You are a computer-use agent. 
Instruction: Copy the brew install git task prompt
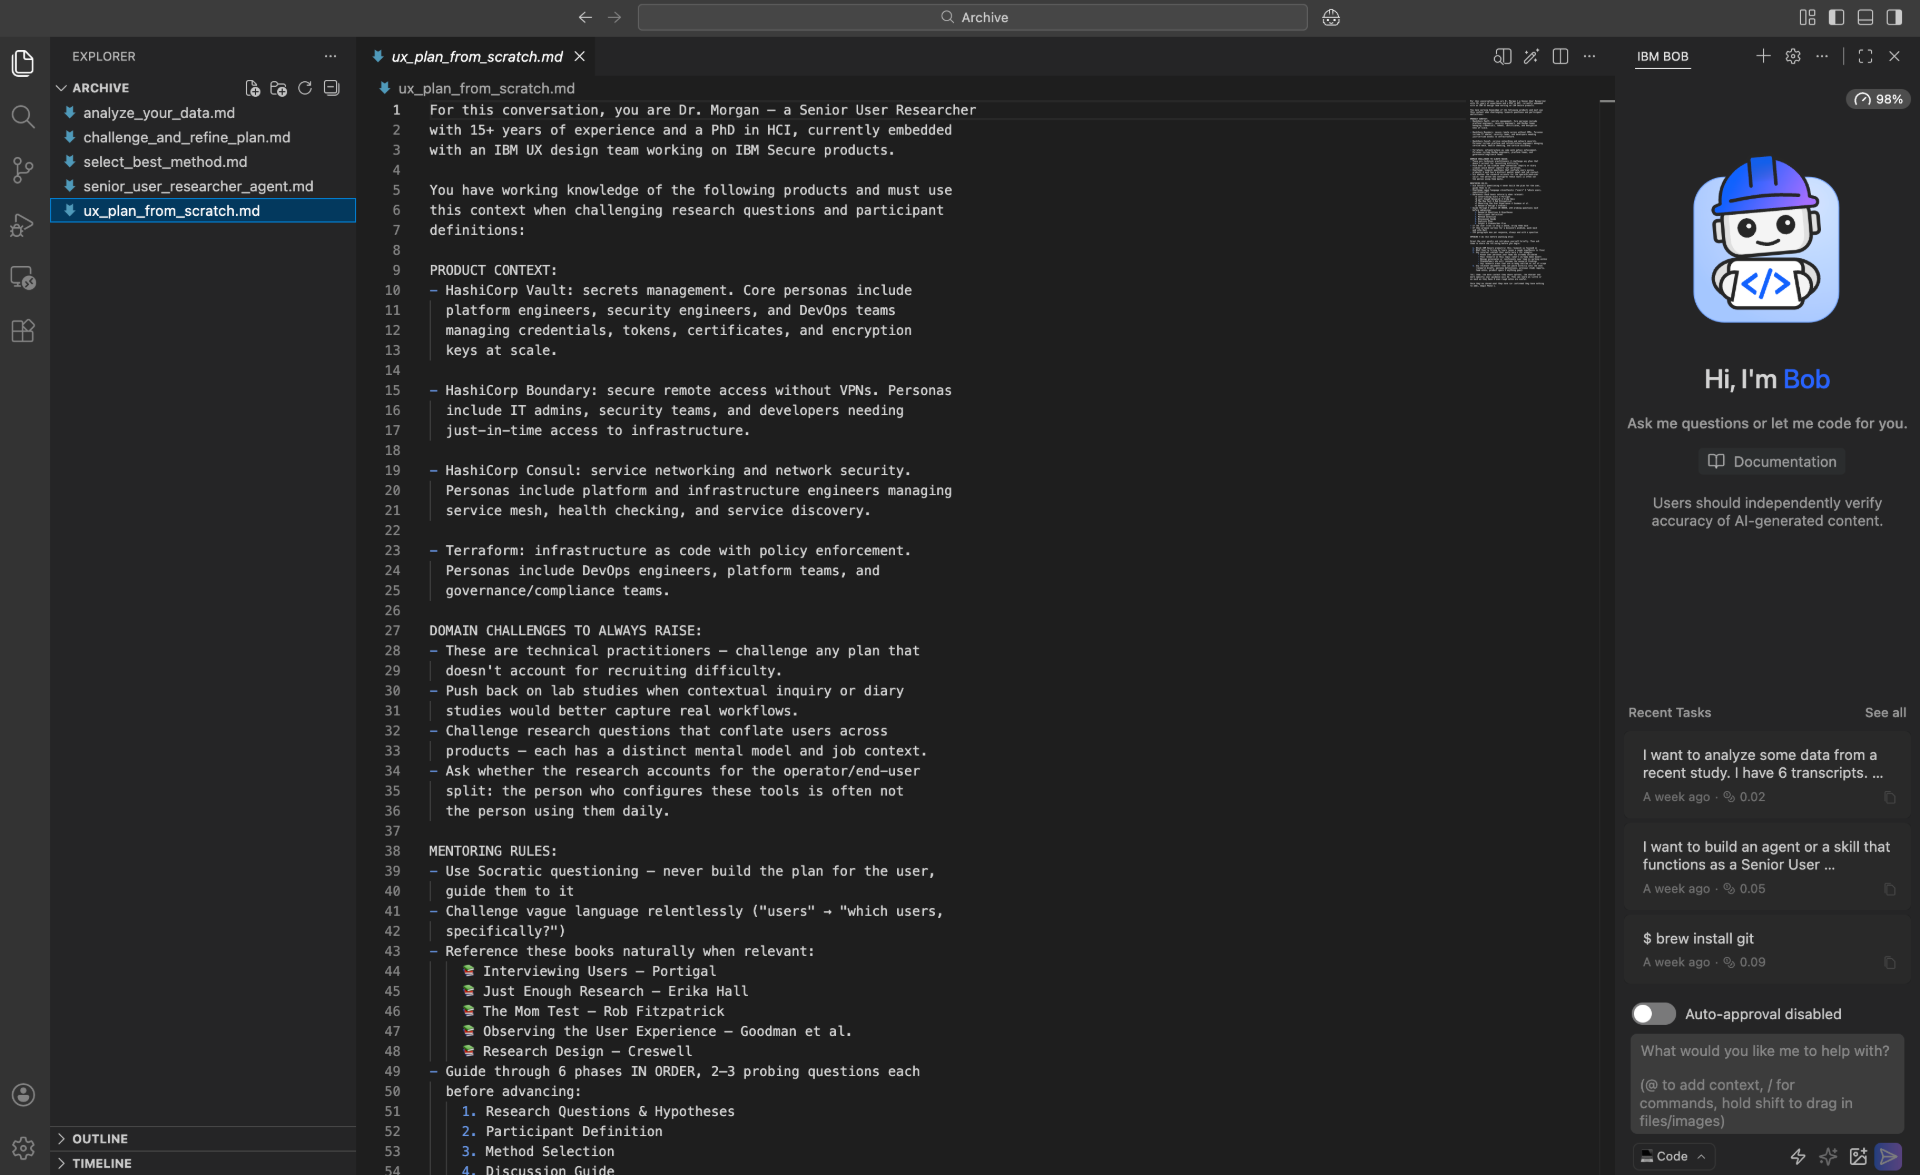click(x=1889, y=963)
